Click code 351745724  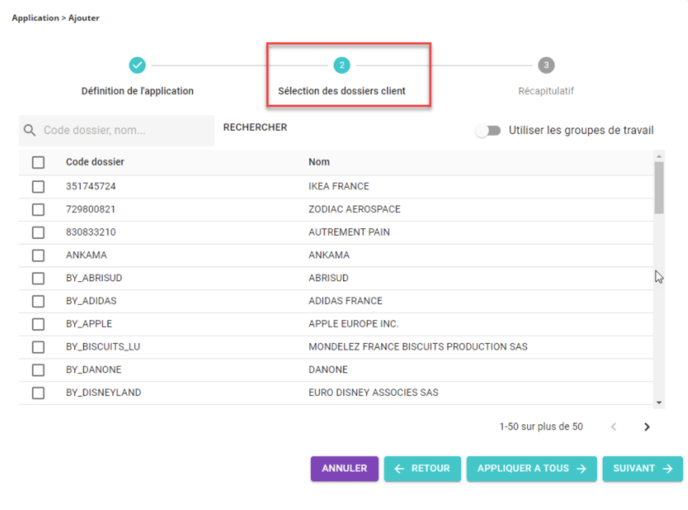pos(91,187)
